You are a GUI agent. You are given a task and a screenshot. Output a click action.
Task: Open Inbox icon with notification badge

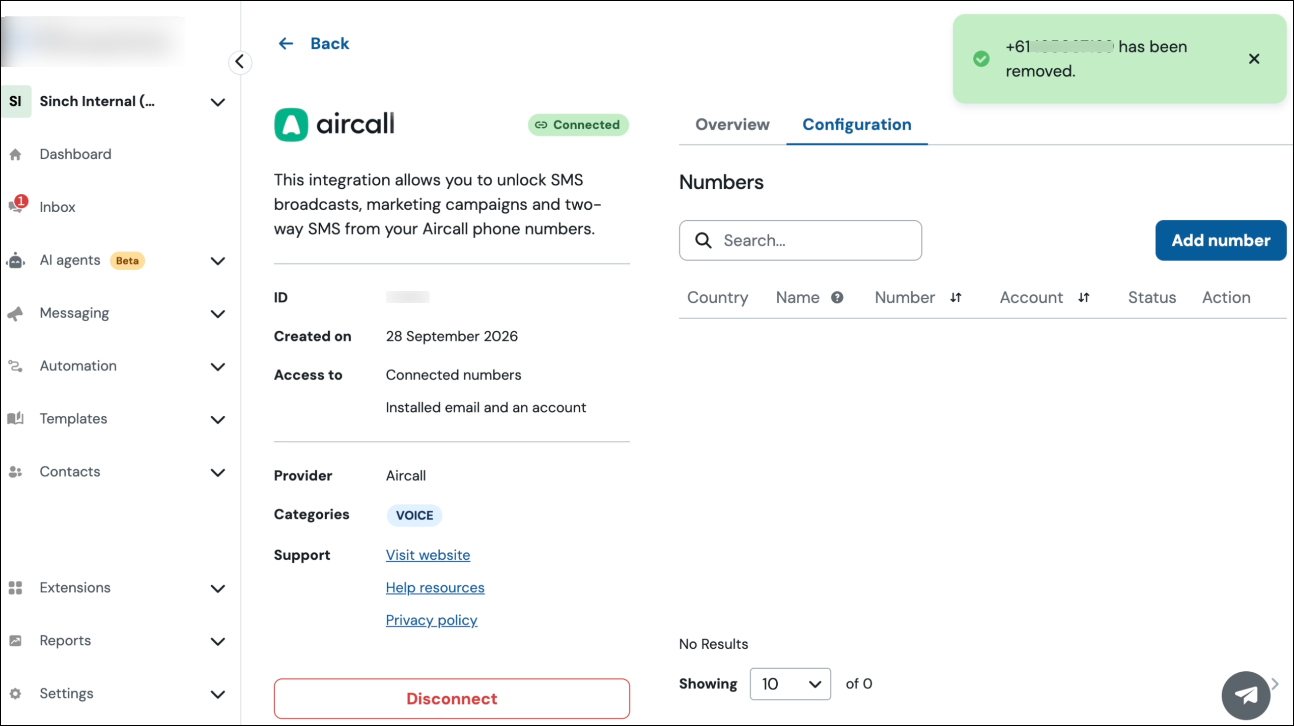(x=17, y=205)
